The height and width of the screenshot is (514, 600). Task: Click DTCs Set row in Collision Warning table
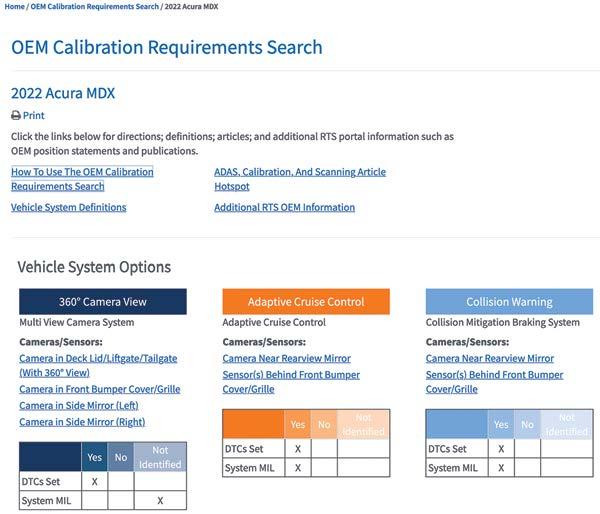(x=509, y=449)
